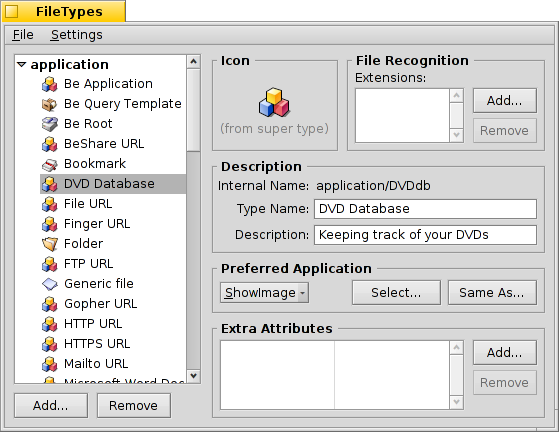The height and width of the screenshot is (432, 559).
Task: Click the type list scrollbar thumb
Action: pyautogui.click(x=194, y=110)
